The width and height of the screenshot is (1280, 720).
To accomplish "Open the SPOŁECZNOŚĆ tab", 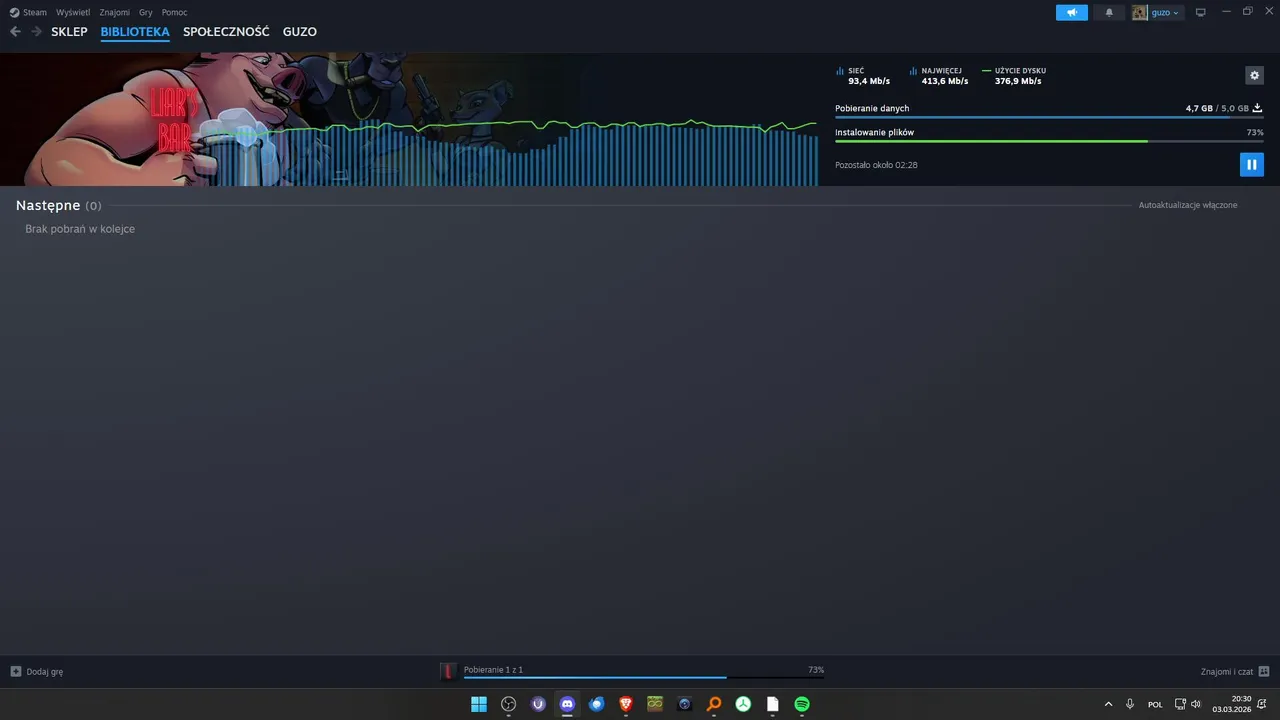I will tap(226, 32).
